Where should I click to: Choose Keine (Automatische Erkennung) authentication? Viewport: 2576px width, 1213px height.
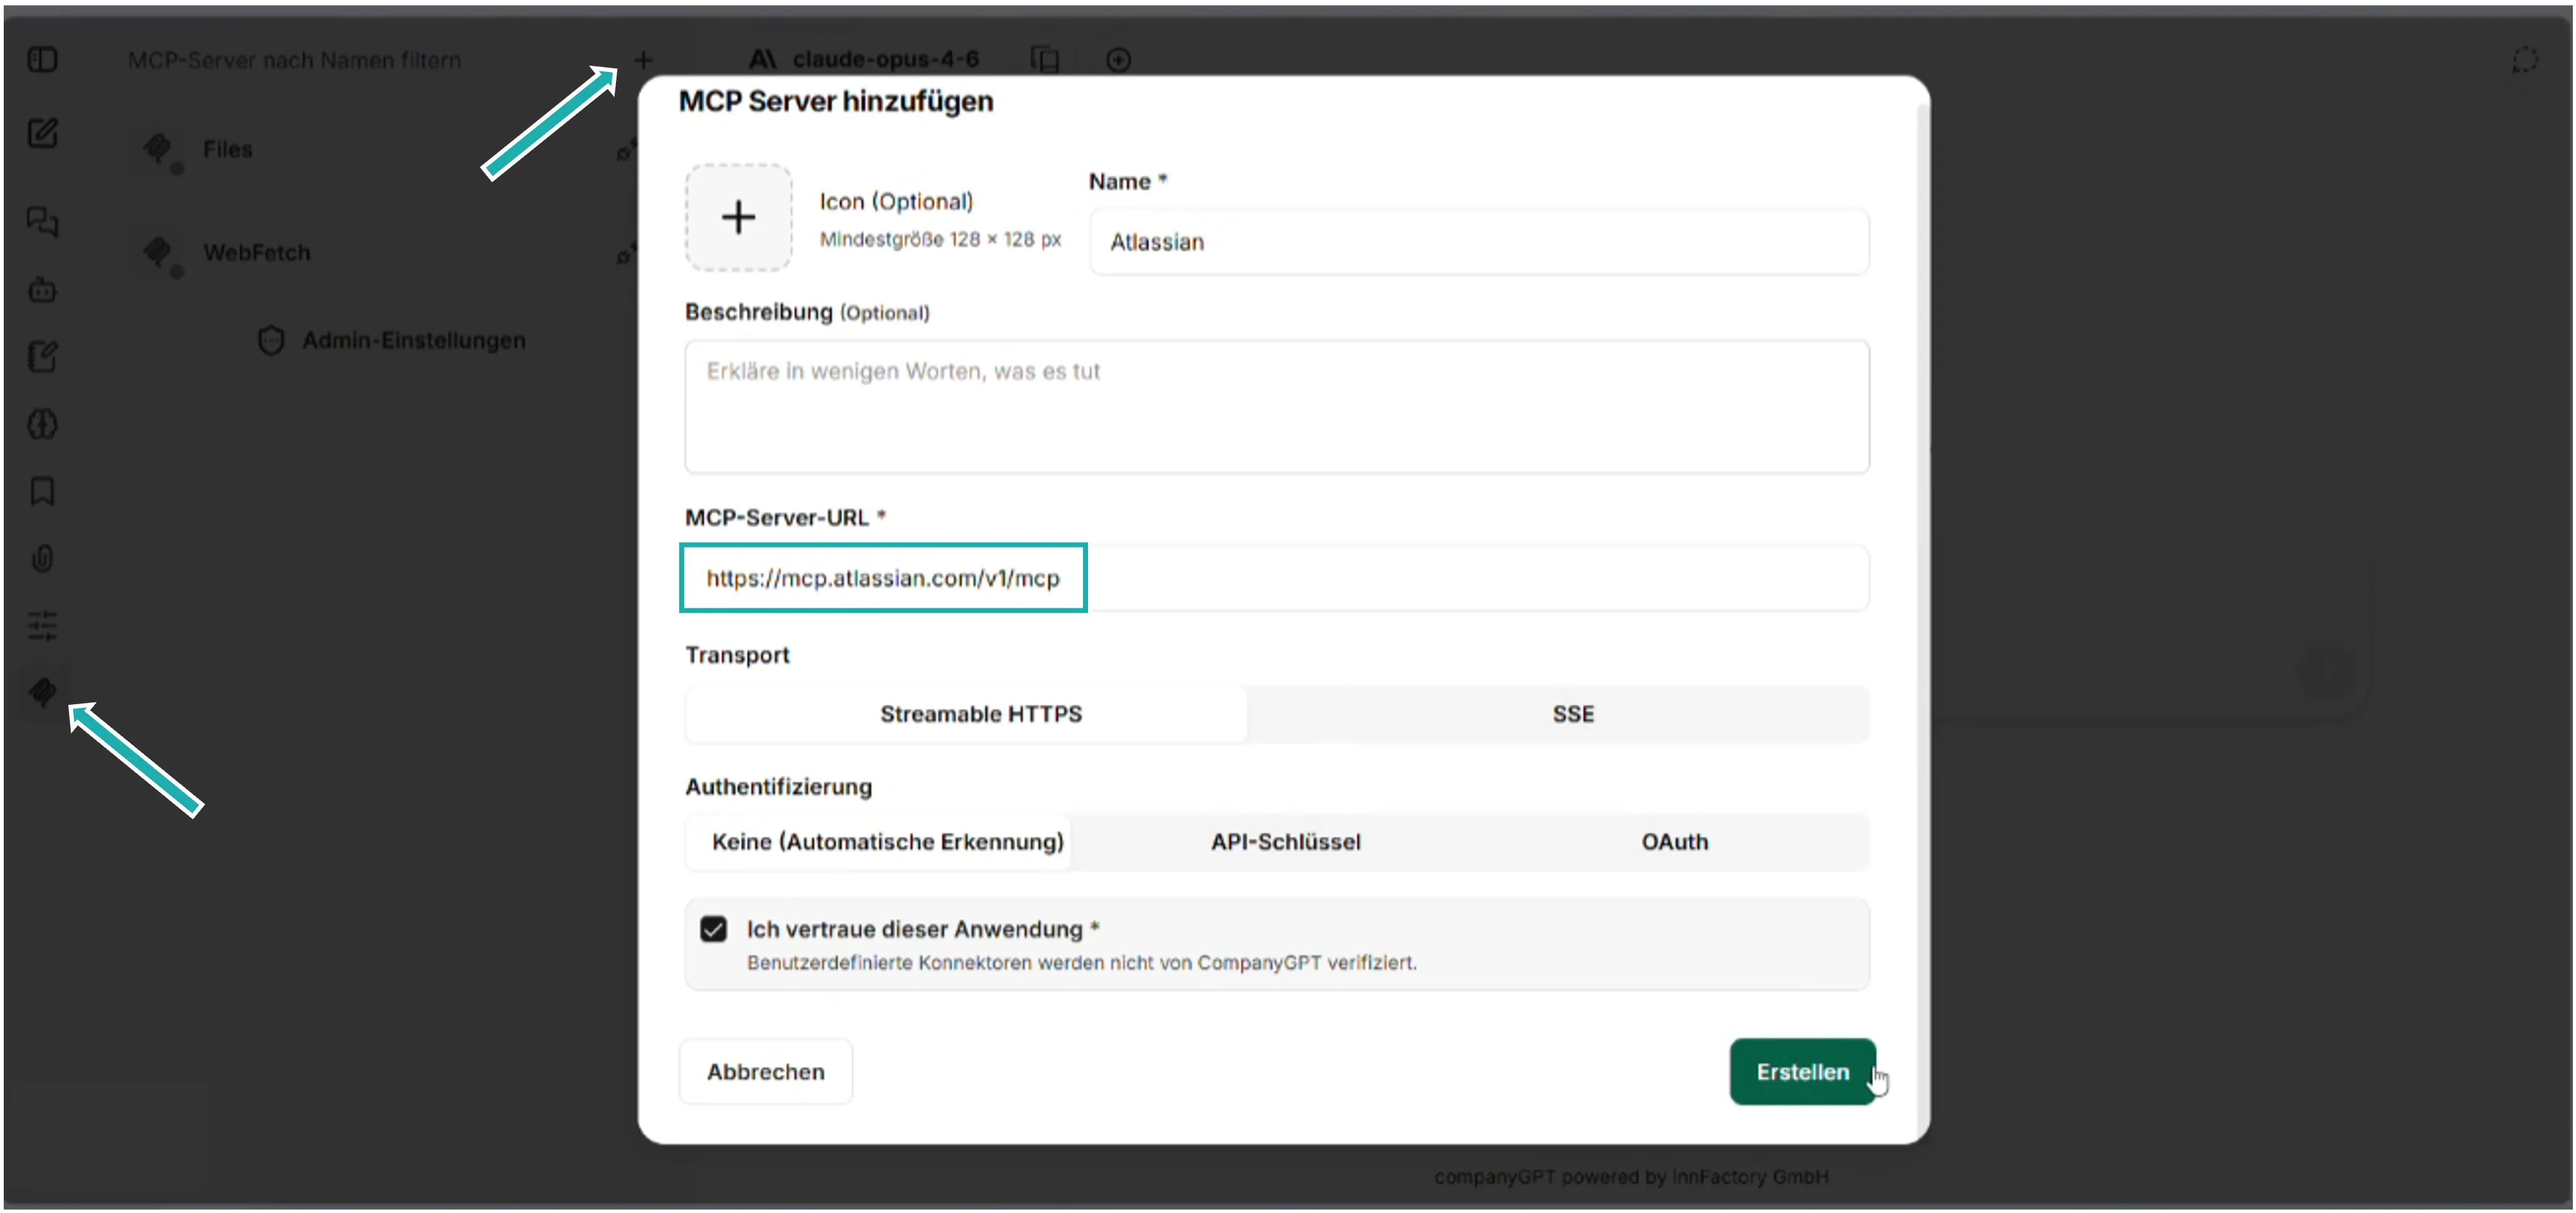[878, 842]
